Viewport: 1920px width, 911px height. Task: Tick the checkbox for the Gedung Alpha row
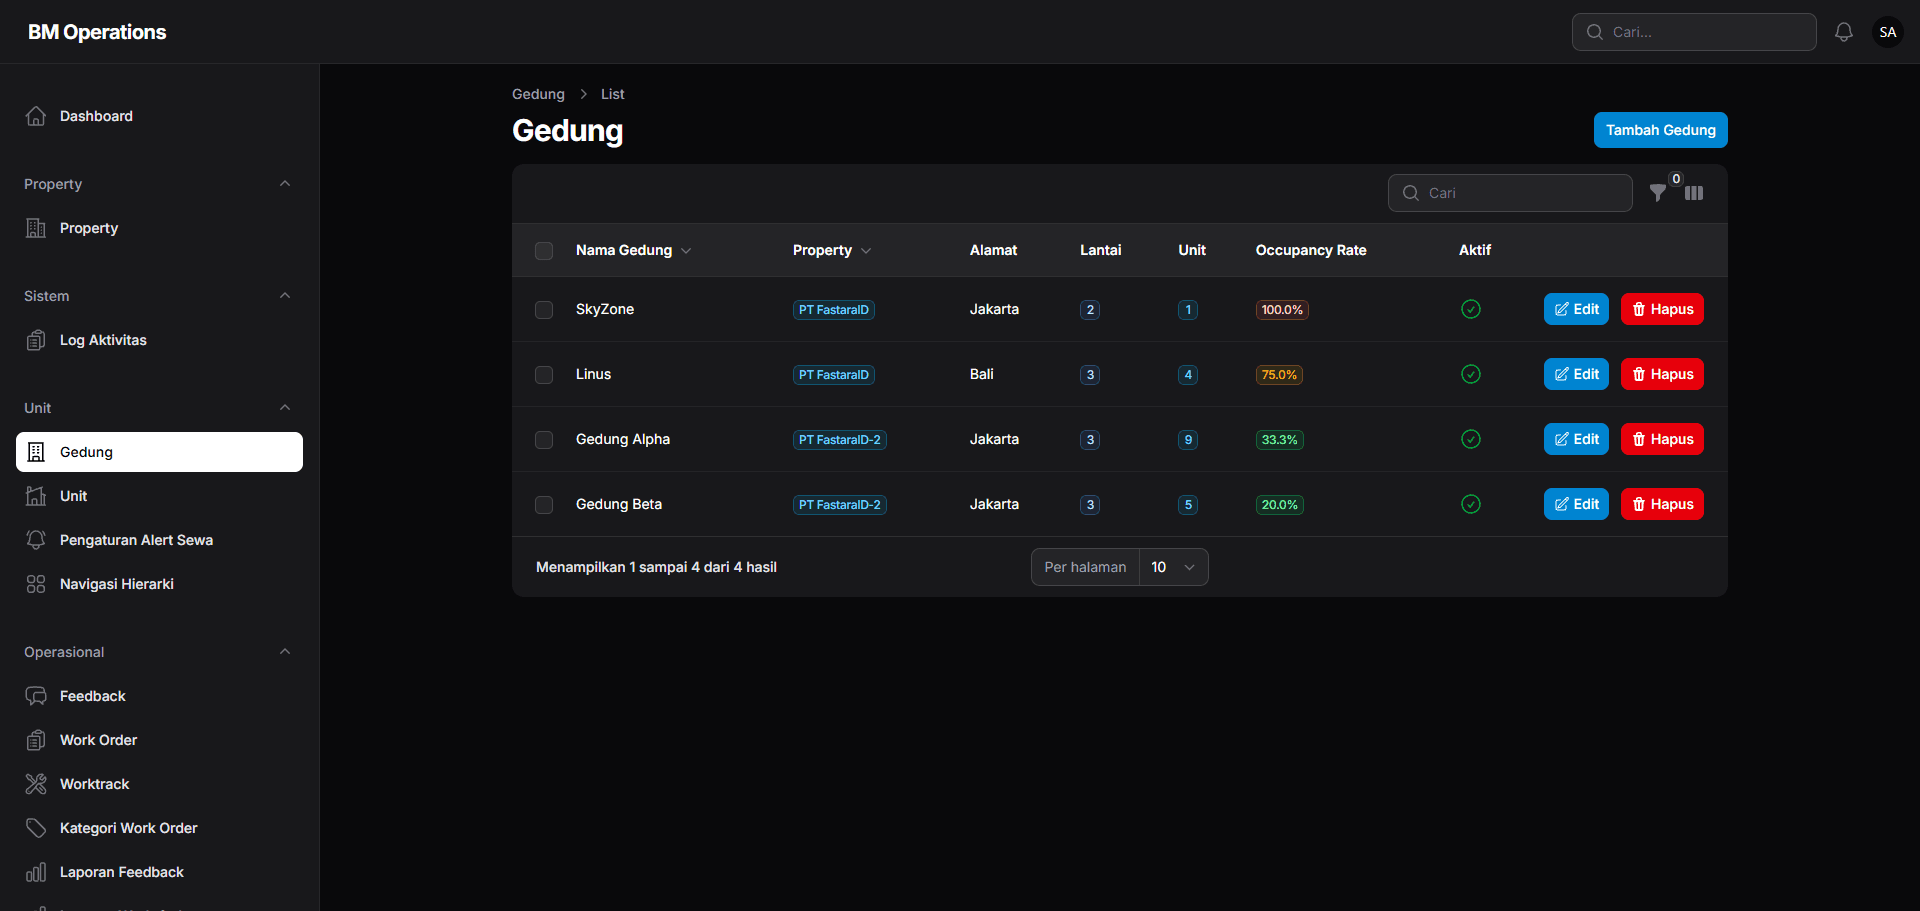(544, 440)
